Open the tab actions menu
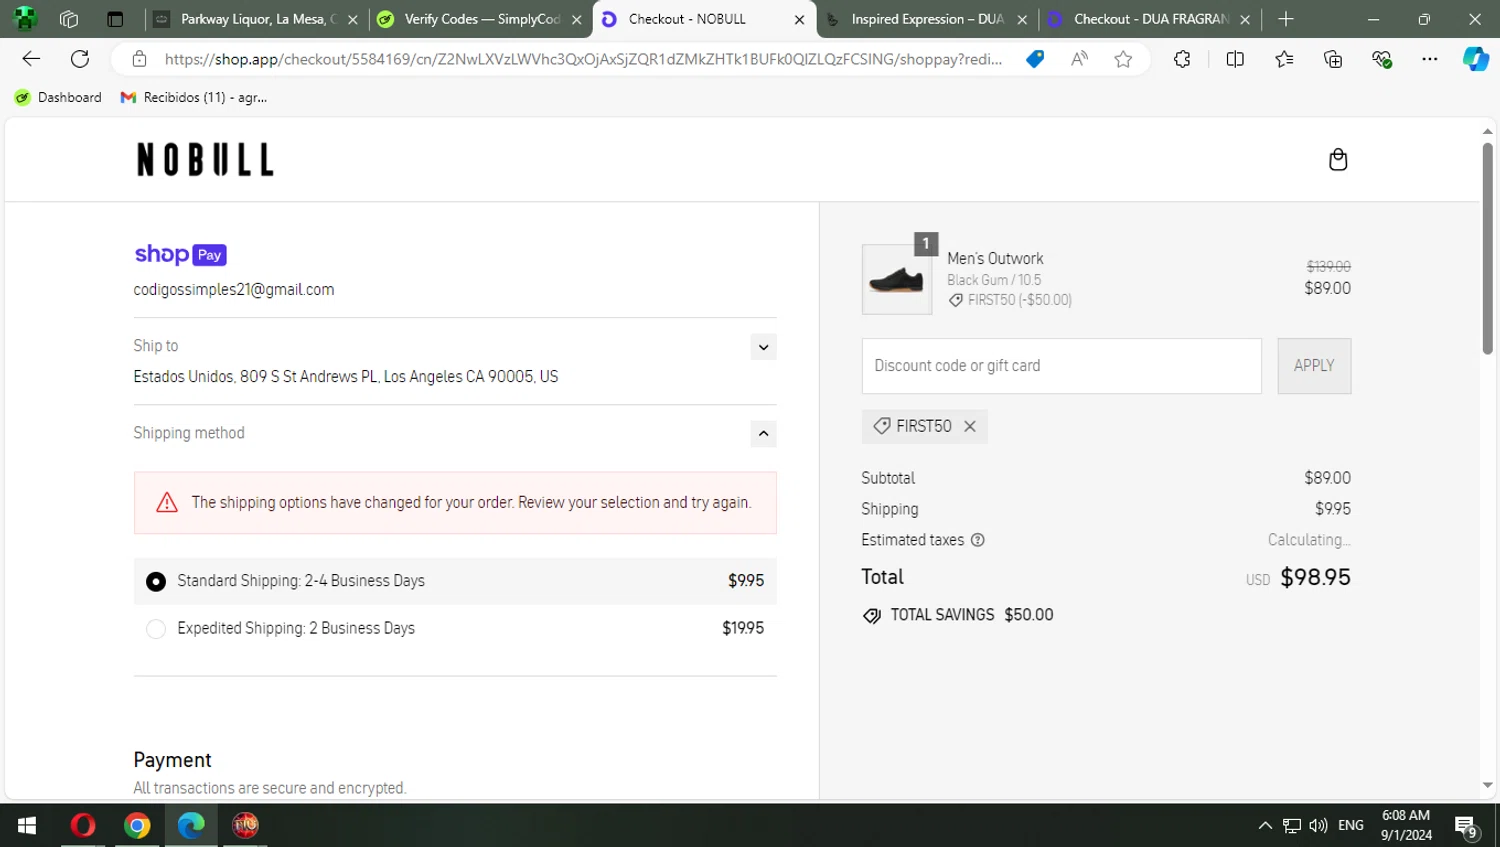This screenshot has height=847, width=1500. click(x=115, y=19)
